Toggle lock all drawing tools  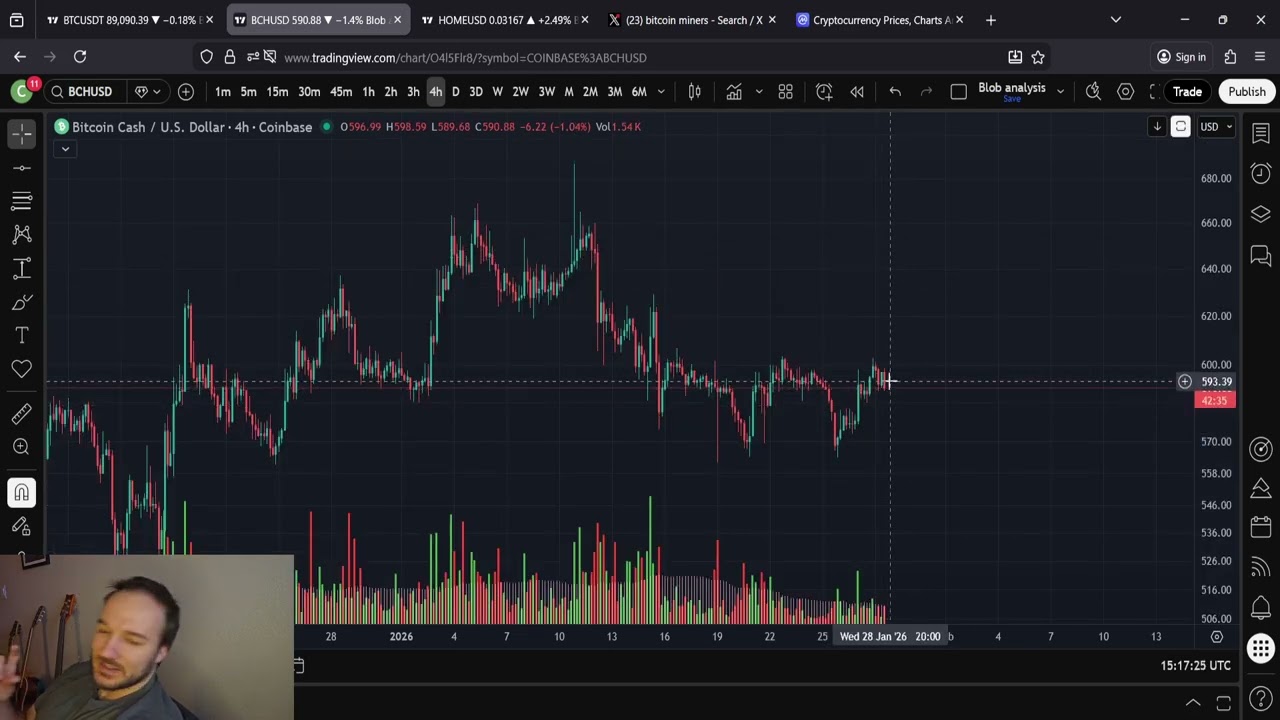(22, 526)
